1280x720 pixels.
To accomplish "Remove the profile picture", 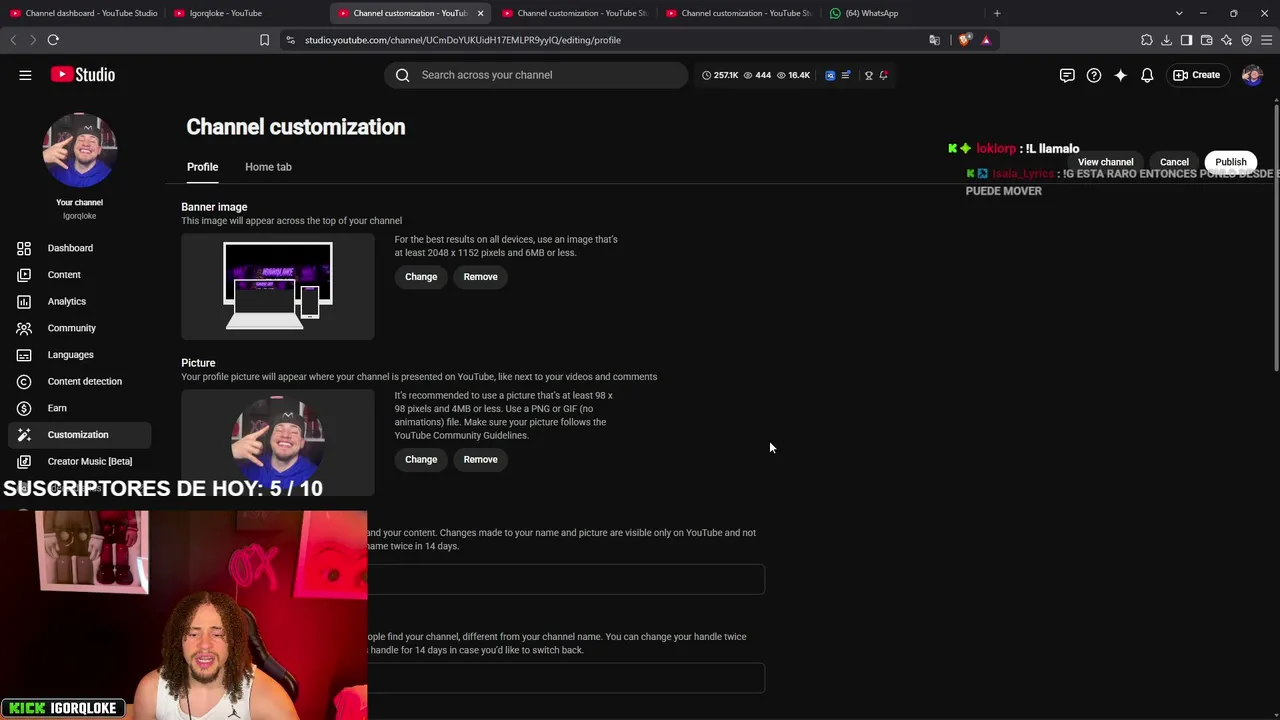I will coord(480,460).
